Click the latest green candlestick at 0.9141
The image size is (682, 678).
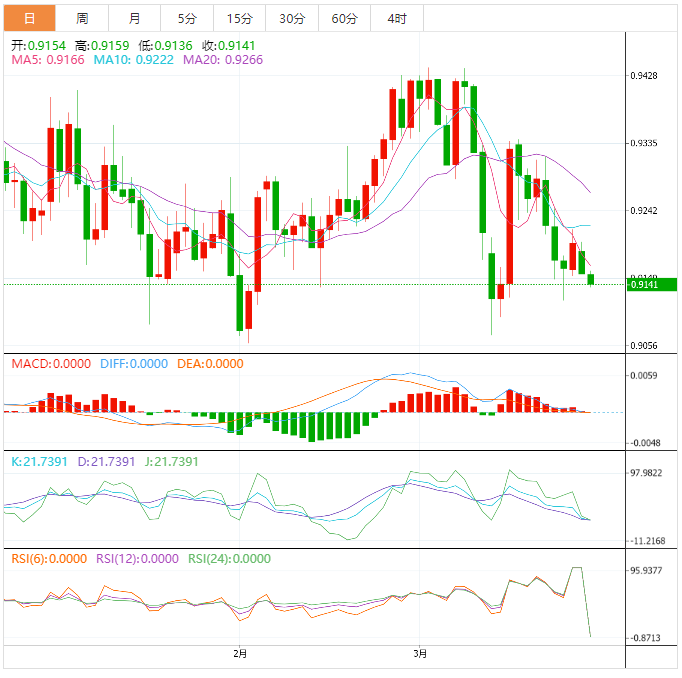pos(591,279)
